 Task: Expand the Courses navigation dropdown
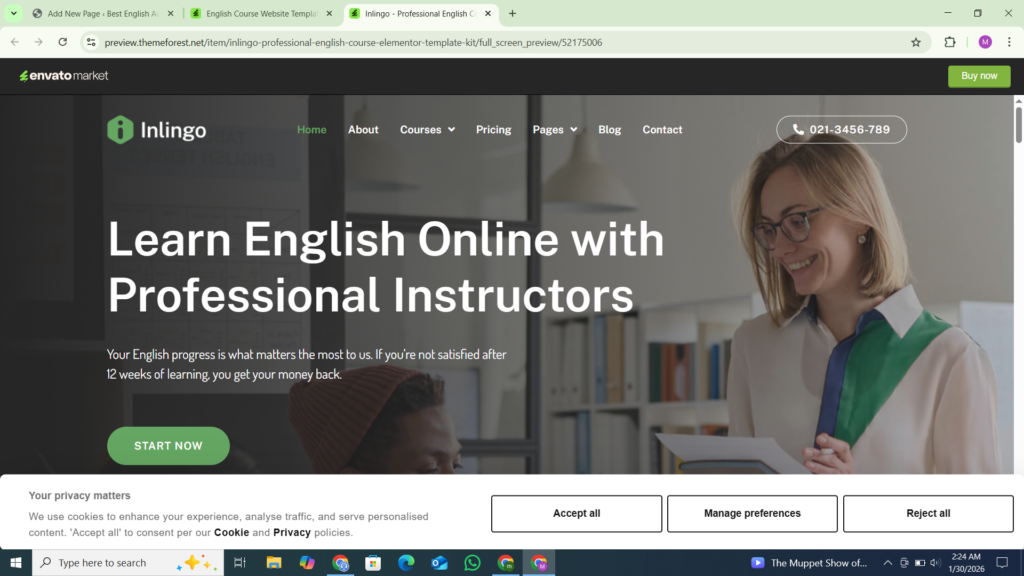pyautogui.click(x=427, y=129)
